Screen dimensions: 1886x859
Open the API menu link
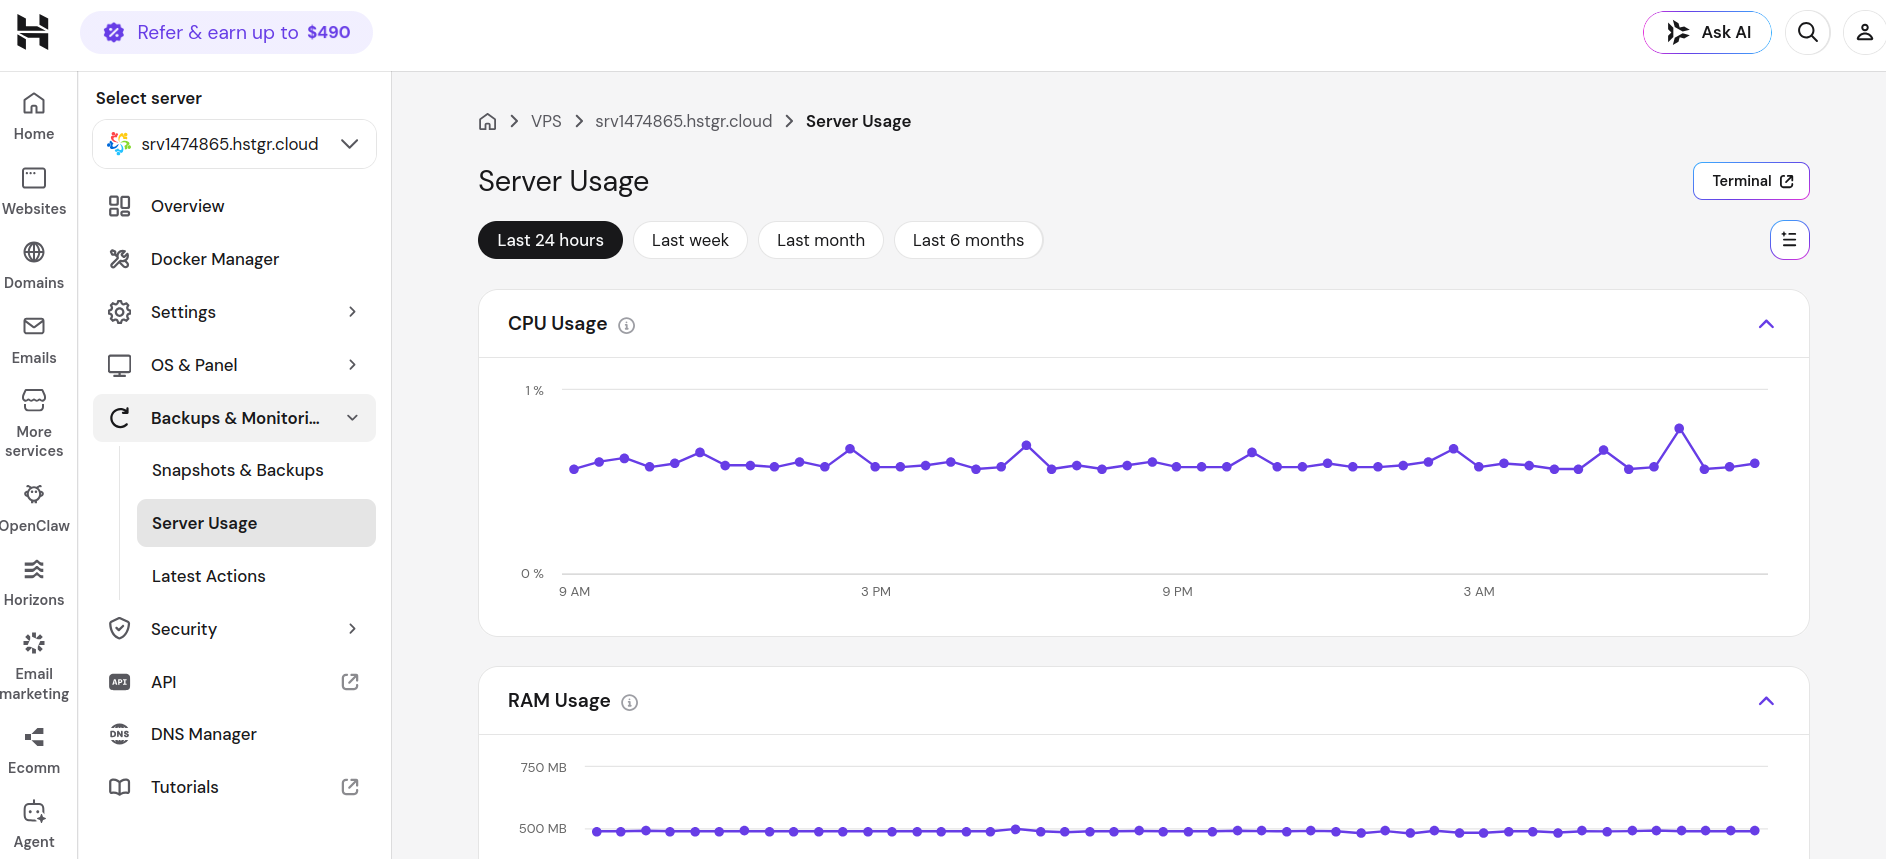234,682
